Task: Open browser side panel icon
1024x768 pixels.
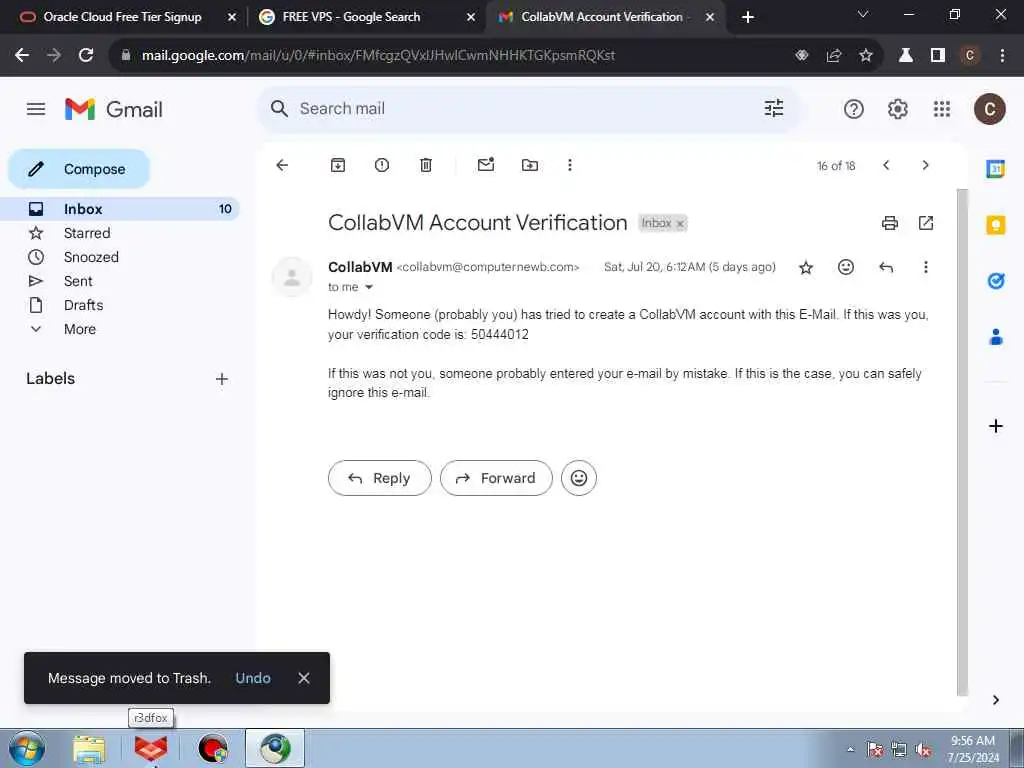Action: 938,56
